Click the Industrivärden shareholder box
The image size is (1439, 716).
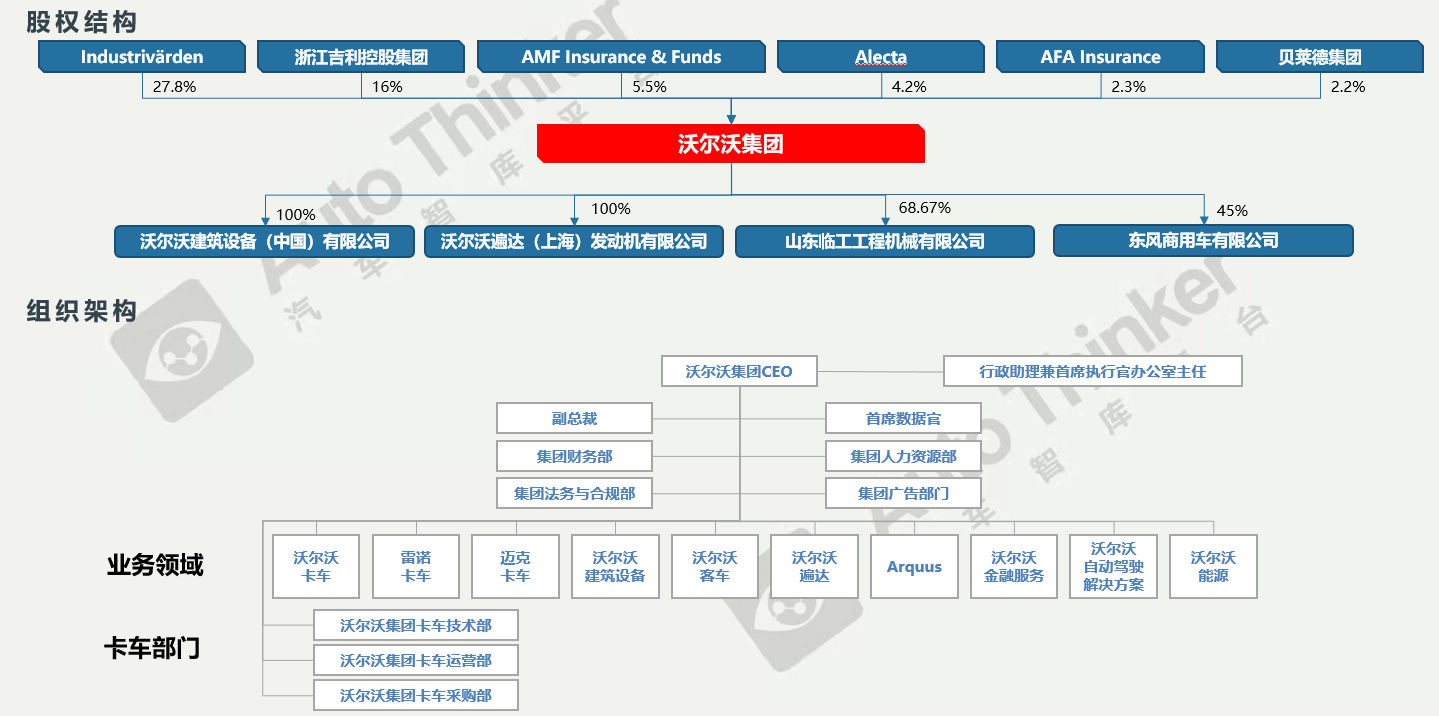pyautogui.click(x=142, y=57)
